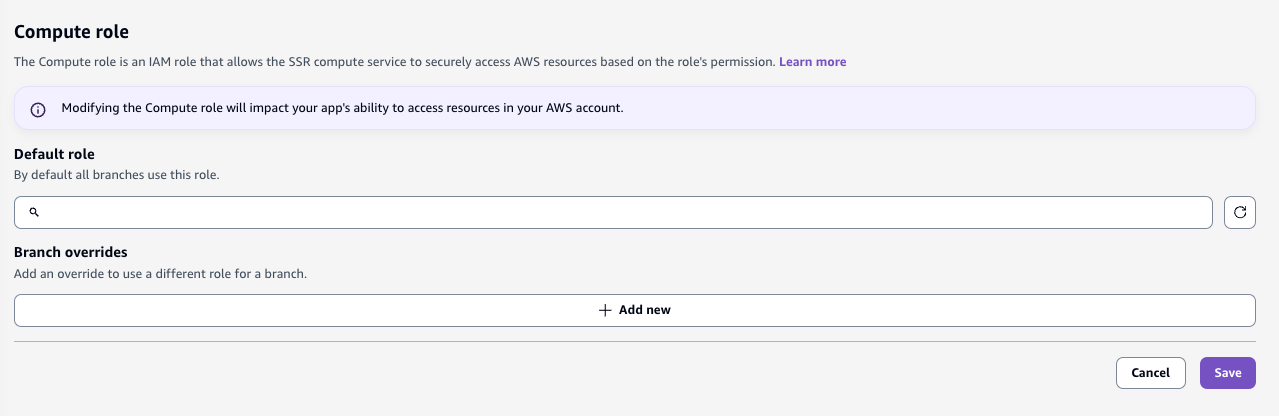Click the Branch overrides label
This screenshot has height=416, width=1279.
(x=71, y=252)
